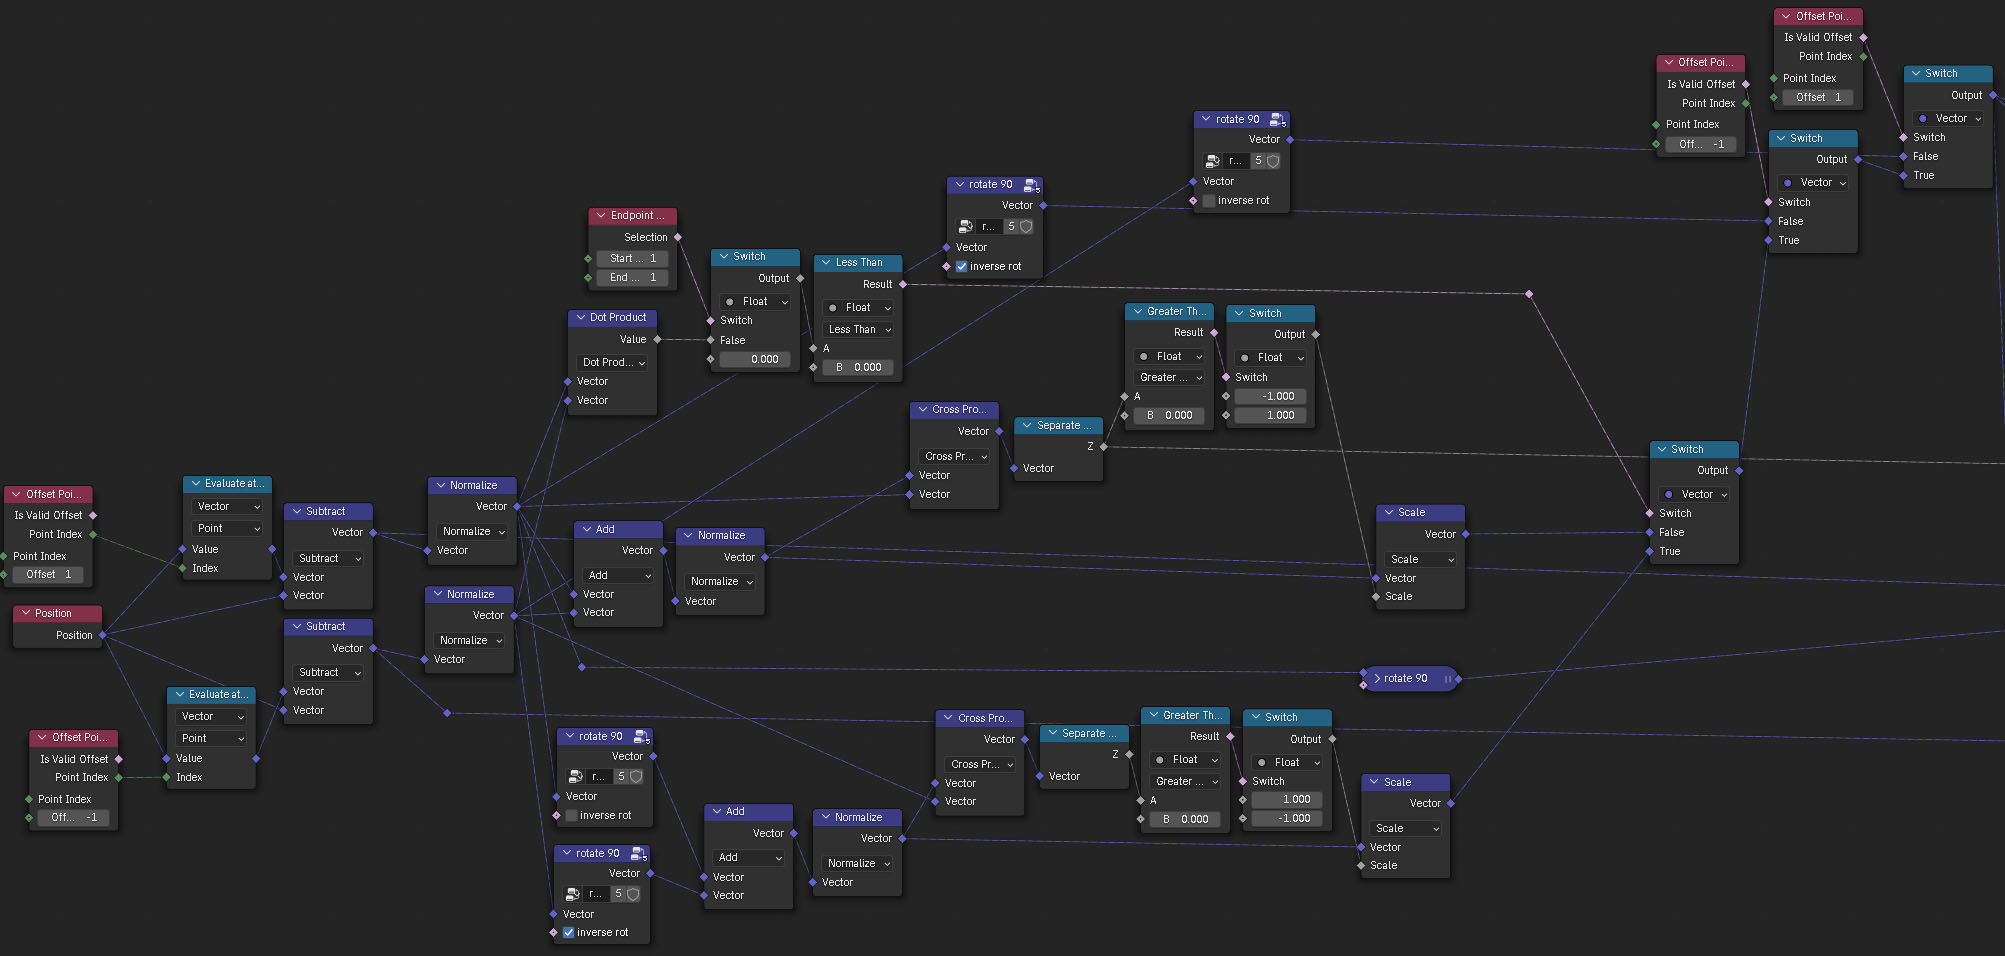2005x956 pixels.
Task: Open the Less Than operation dropdown
Action: [859, 330]
